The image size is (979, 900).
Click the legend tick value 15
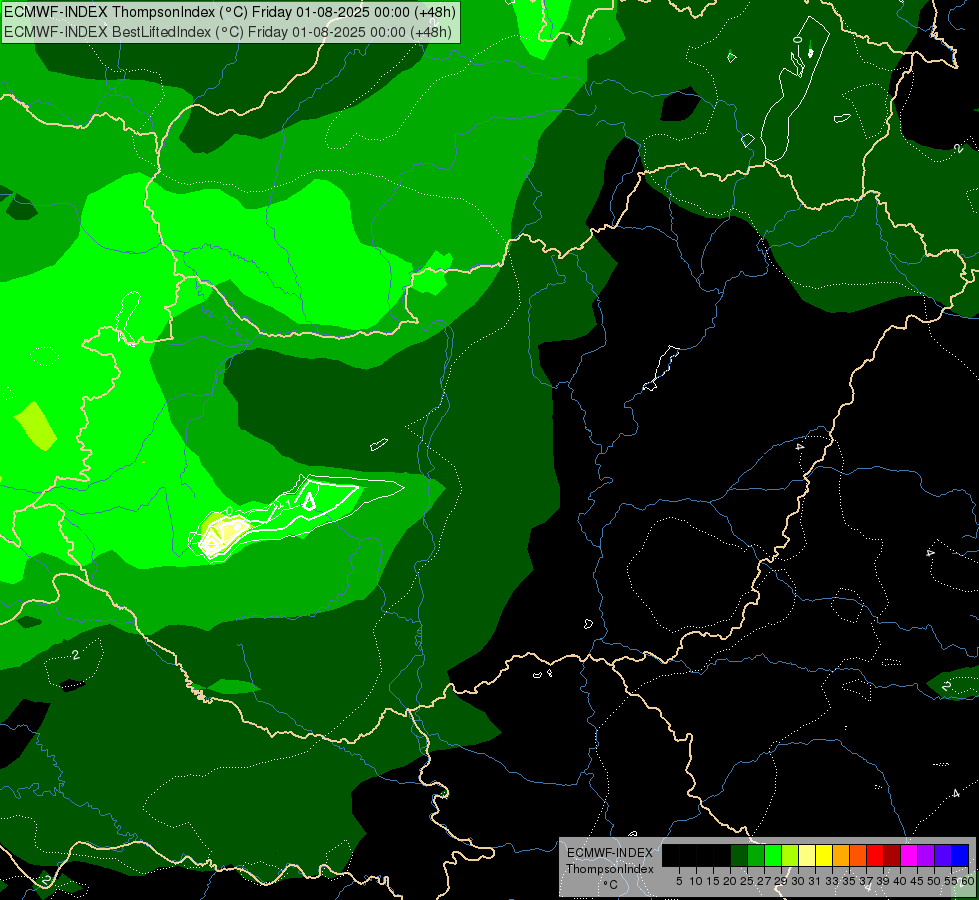[x=713, y=881]
